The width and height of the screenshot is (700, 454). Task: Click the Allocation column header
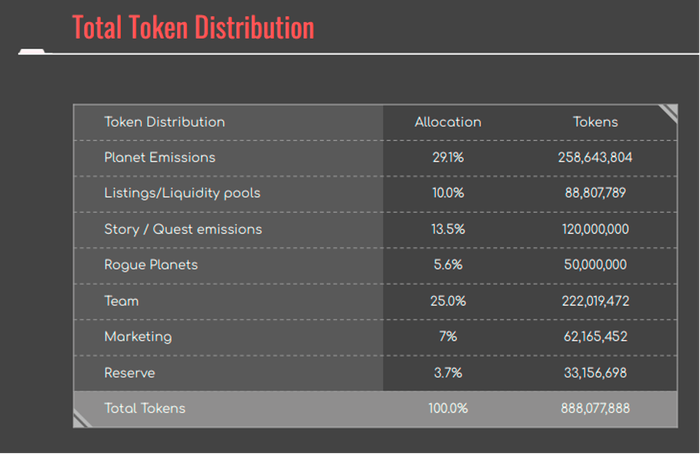click(x=448, y=122)
